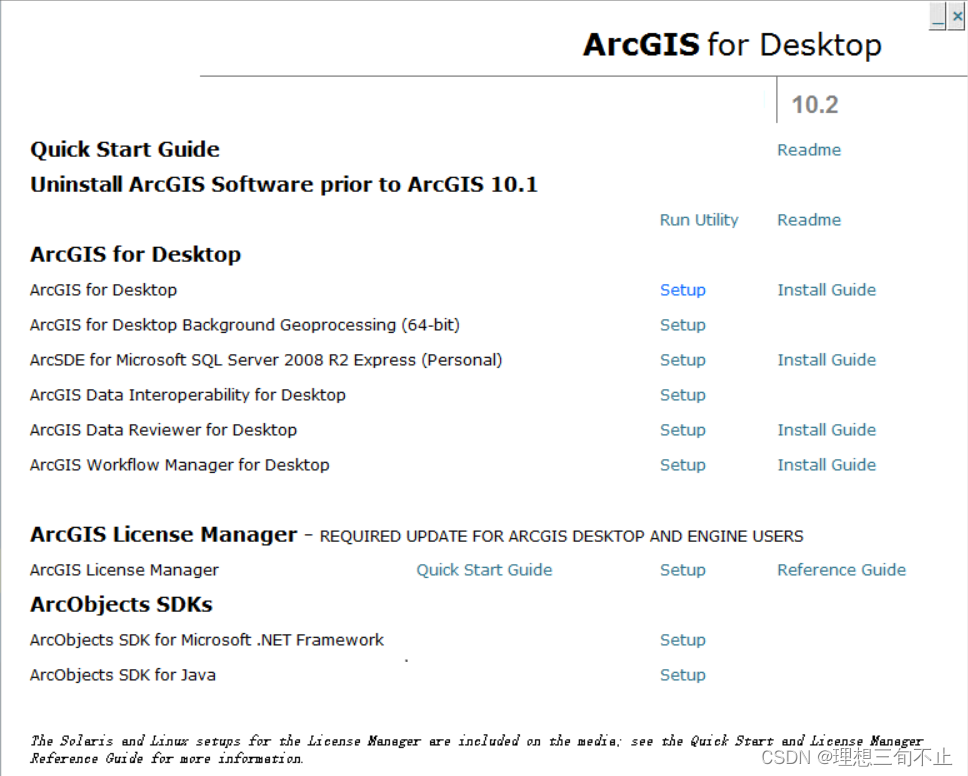Open Install Guide for ArcSDE SQL Server Express

point(827,360)
